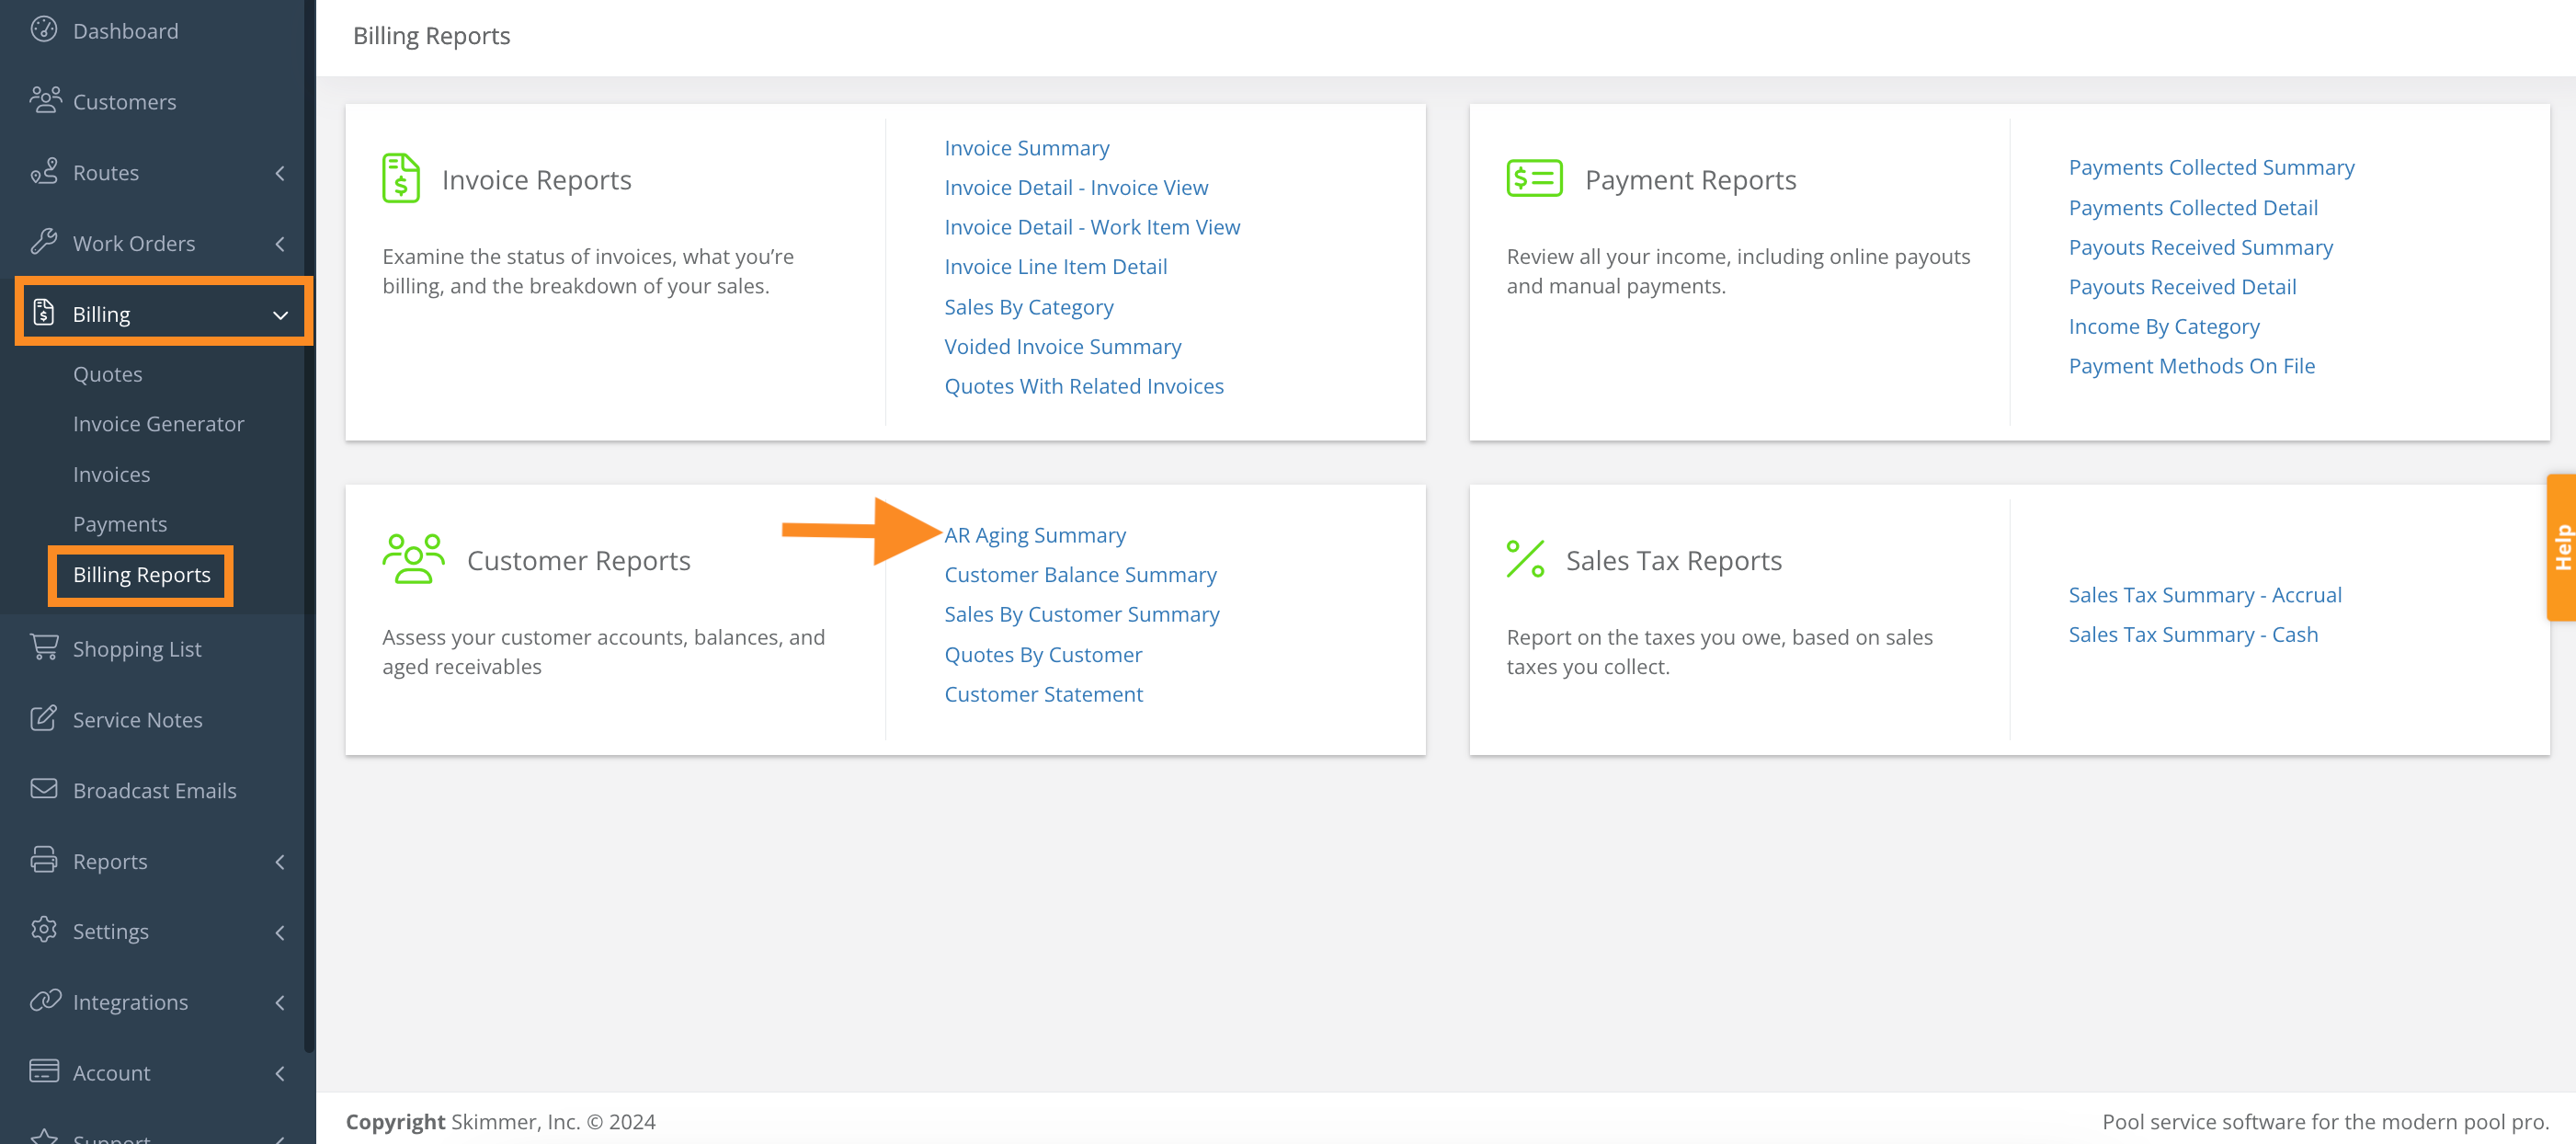The width and height of the screenshot is (2576, 1144).
Task: Open the Customer Statement report
Action: [1043, 694]
